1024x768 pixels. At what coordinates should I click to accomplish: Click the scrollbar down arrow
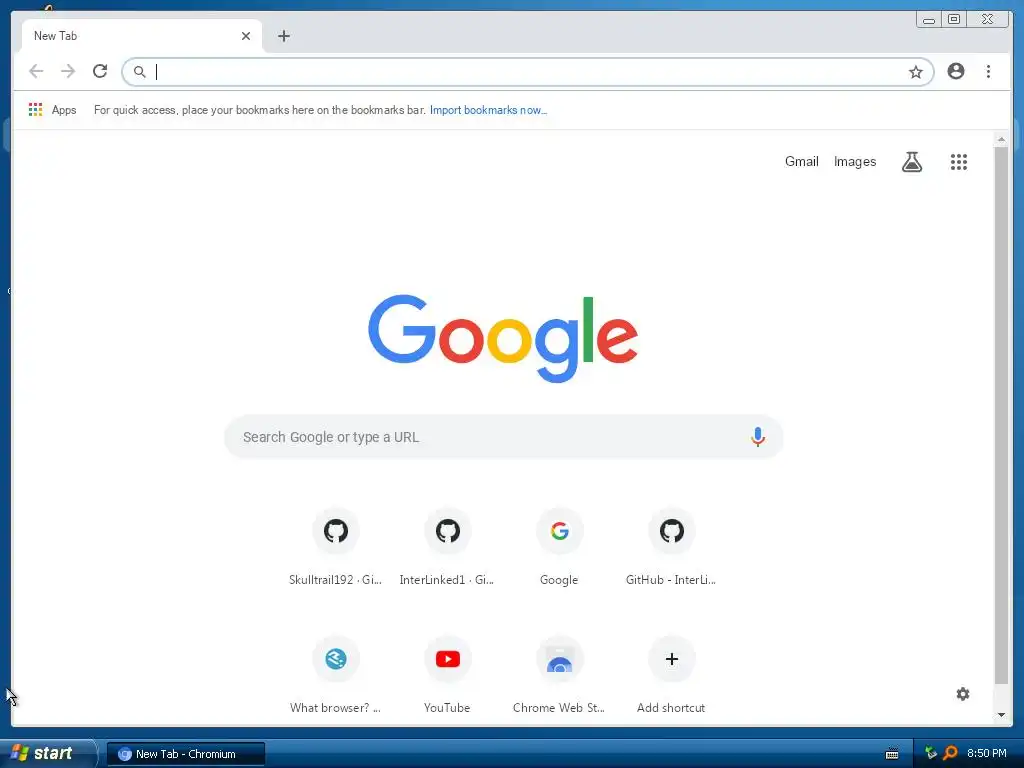pyautogui.click(x=1001, y=715)
